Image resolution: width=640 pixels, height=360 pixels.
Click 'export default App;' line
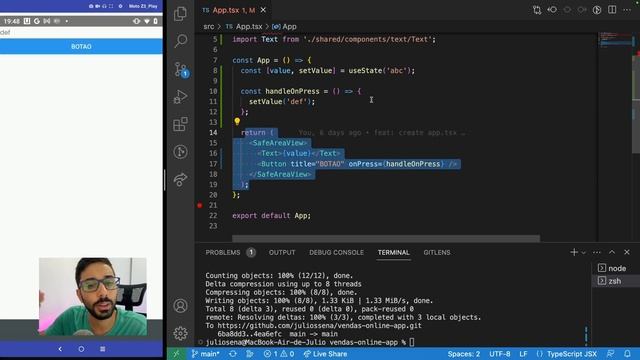pyautogui.click(x=271, y=216)
